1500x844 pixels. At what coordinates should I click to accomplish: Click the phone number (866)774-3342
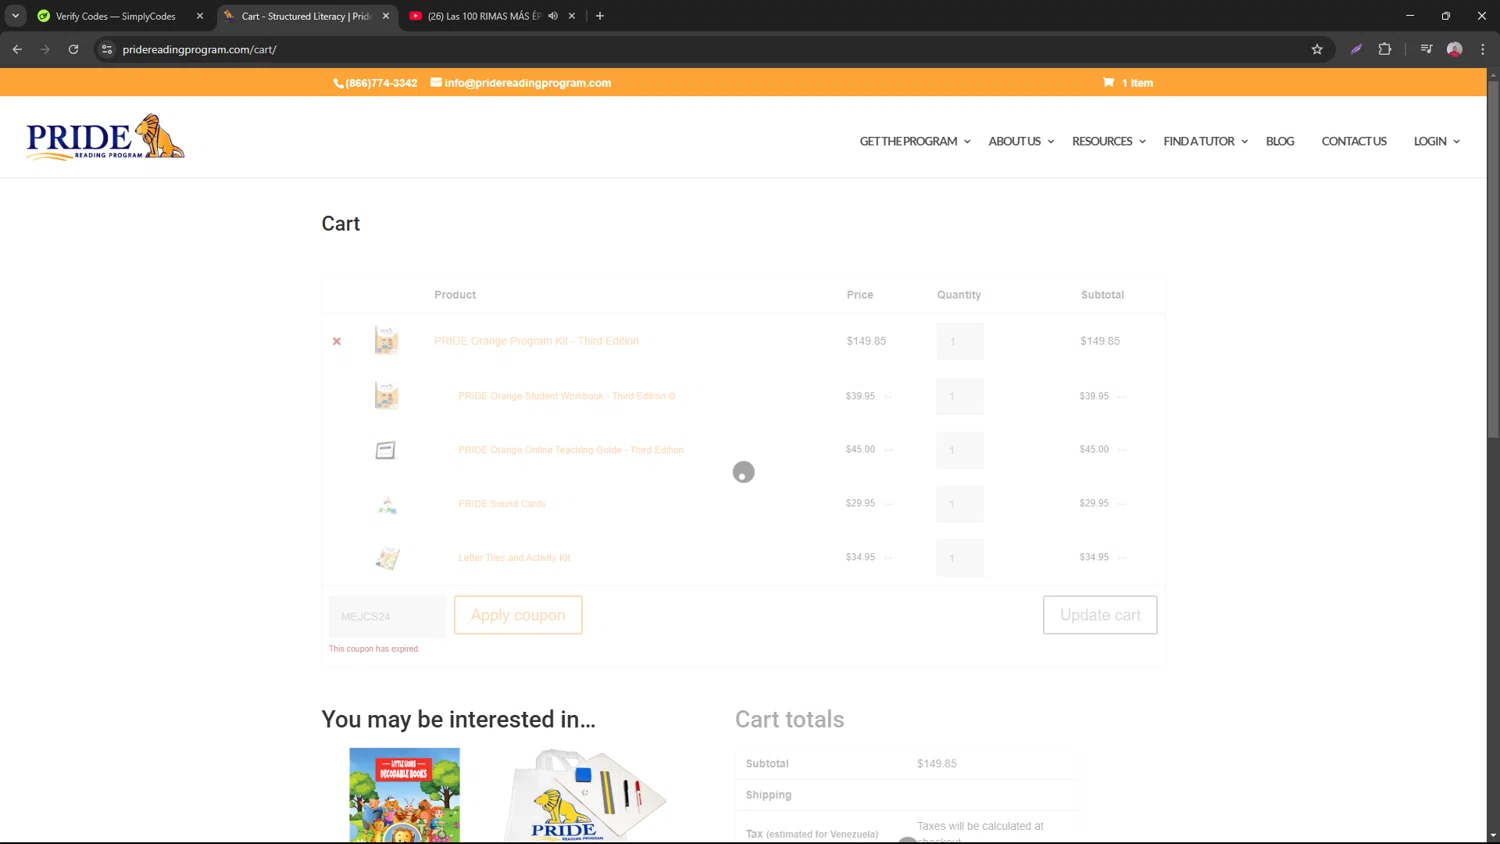[375, 83]
